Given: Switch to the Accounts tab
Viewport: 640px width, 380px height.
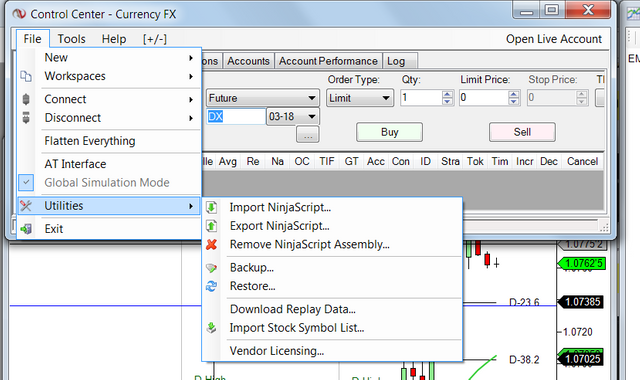Looking at the screenshot, I should pos(249,61).
